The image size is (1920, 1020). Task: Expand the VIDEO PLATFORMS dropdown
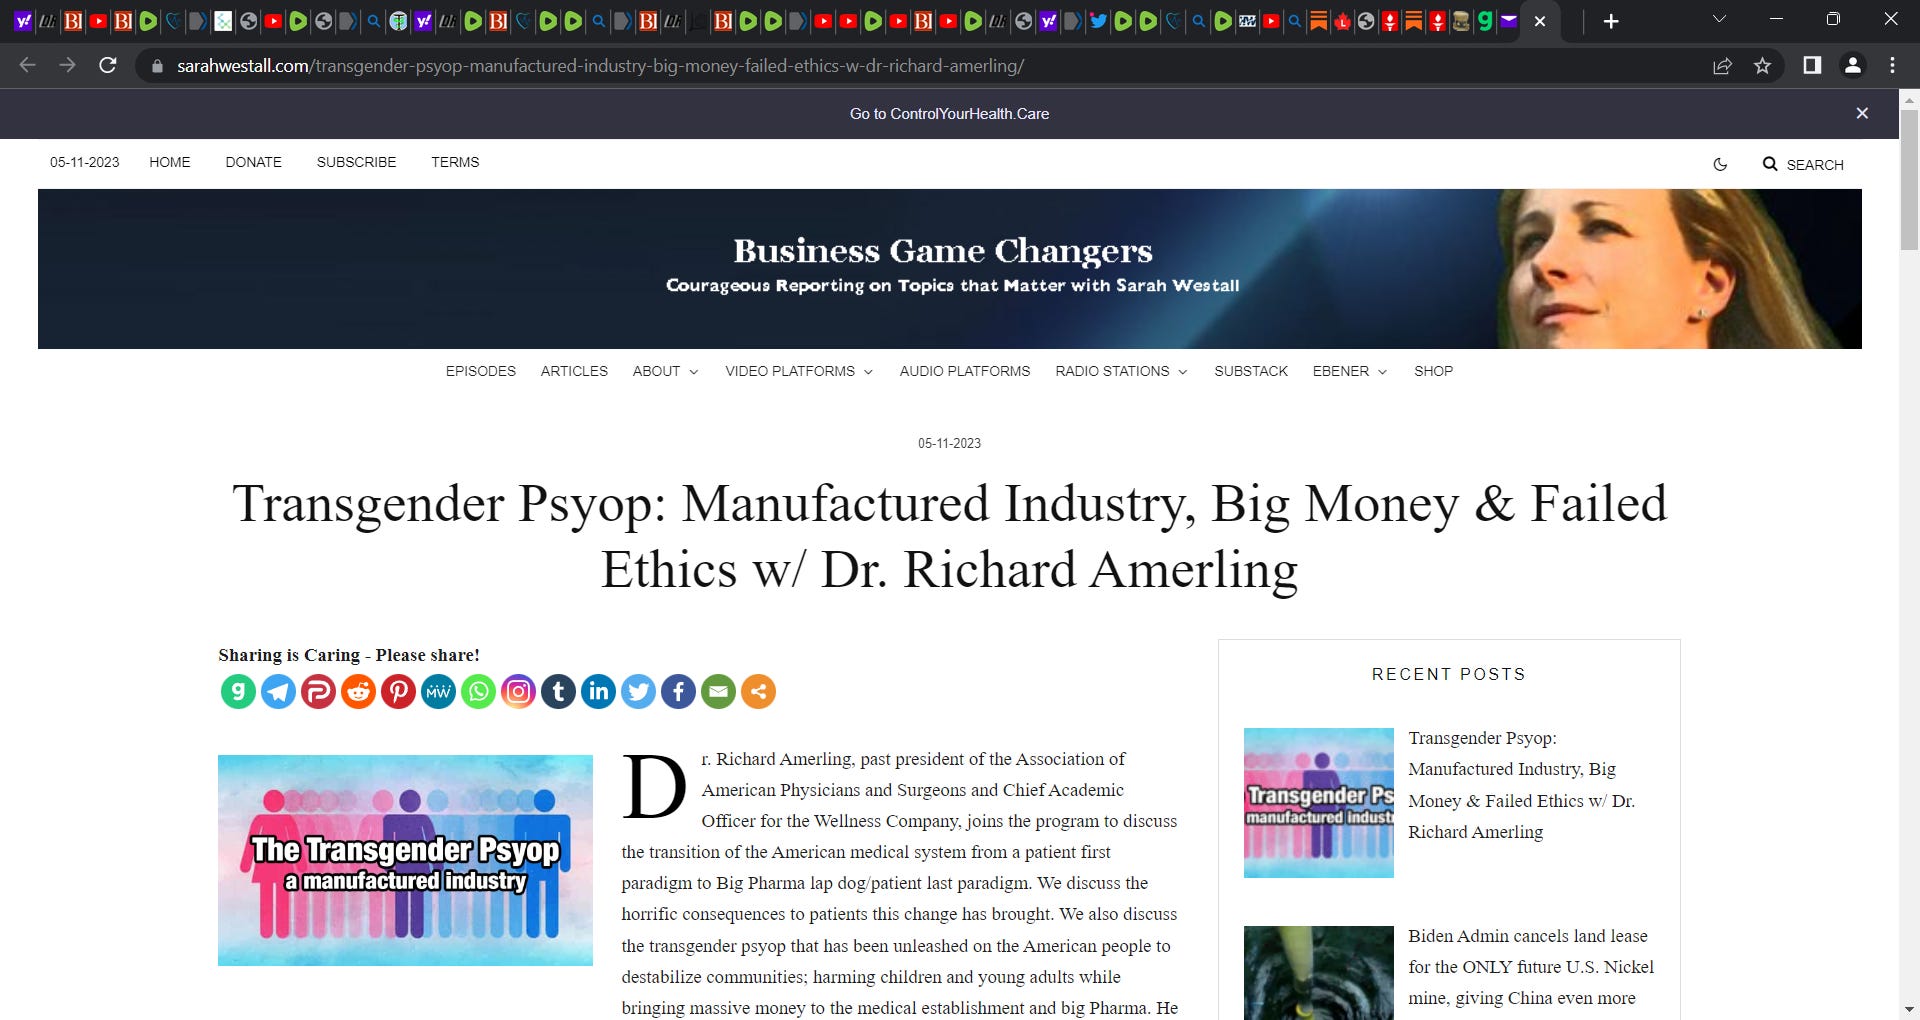[x=799, y=371]
